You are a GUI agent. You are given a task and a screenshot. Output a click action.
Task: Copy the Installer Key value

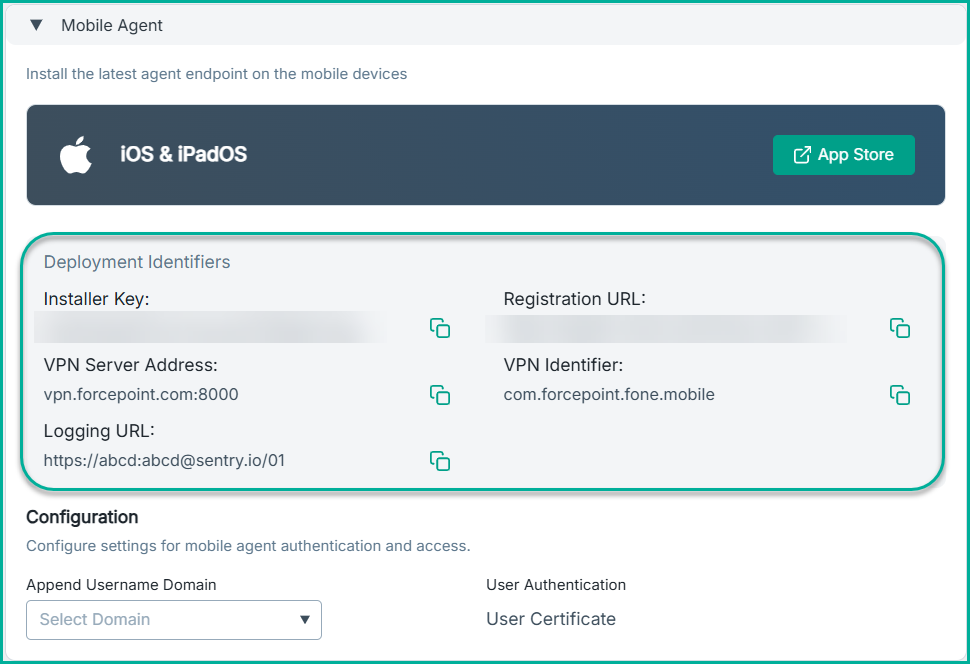pyautogui.click(x=440, y=328)
